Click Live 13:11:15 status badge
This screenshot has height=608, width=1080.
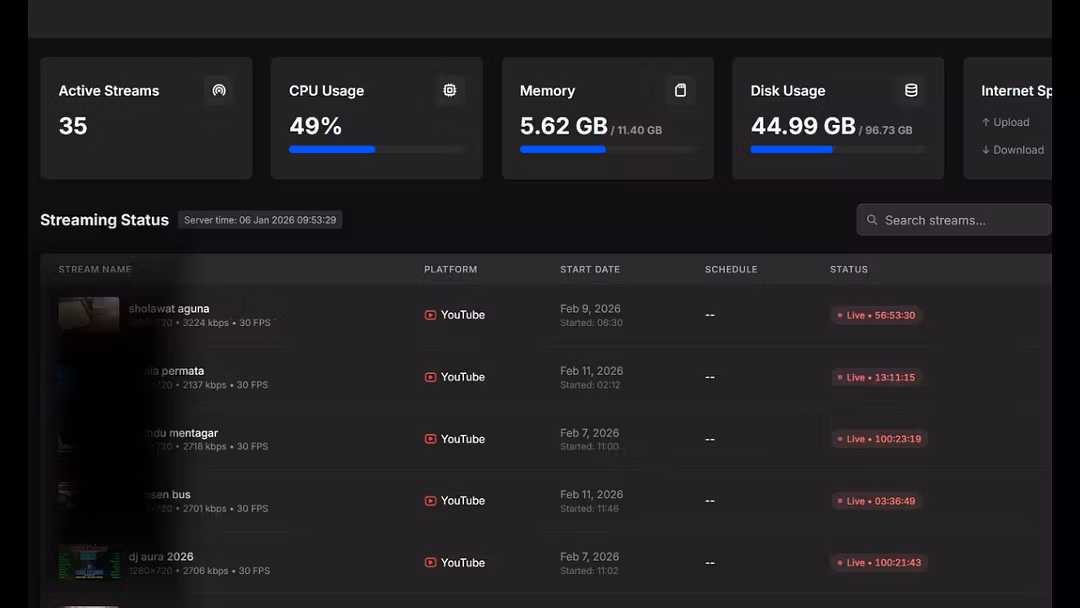point(875,377)
